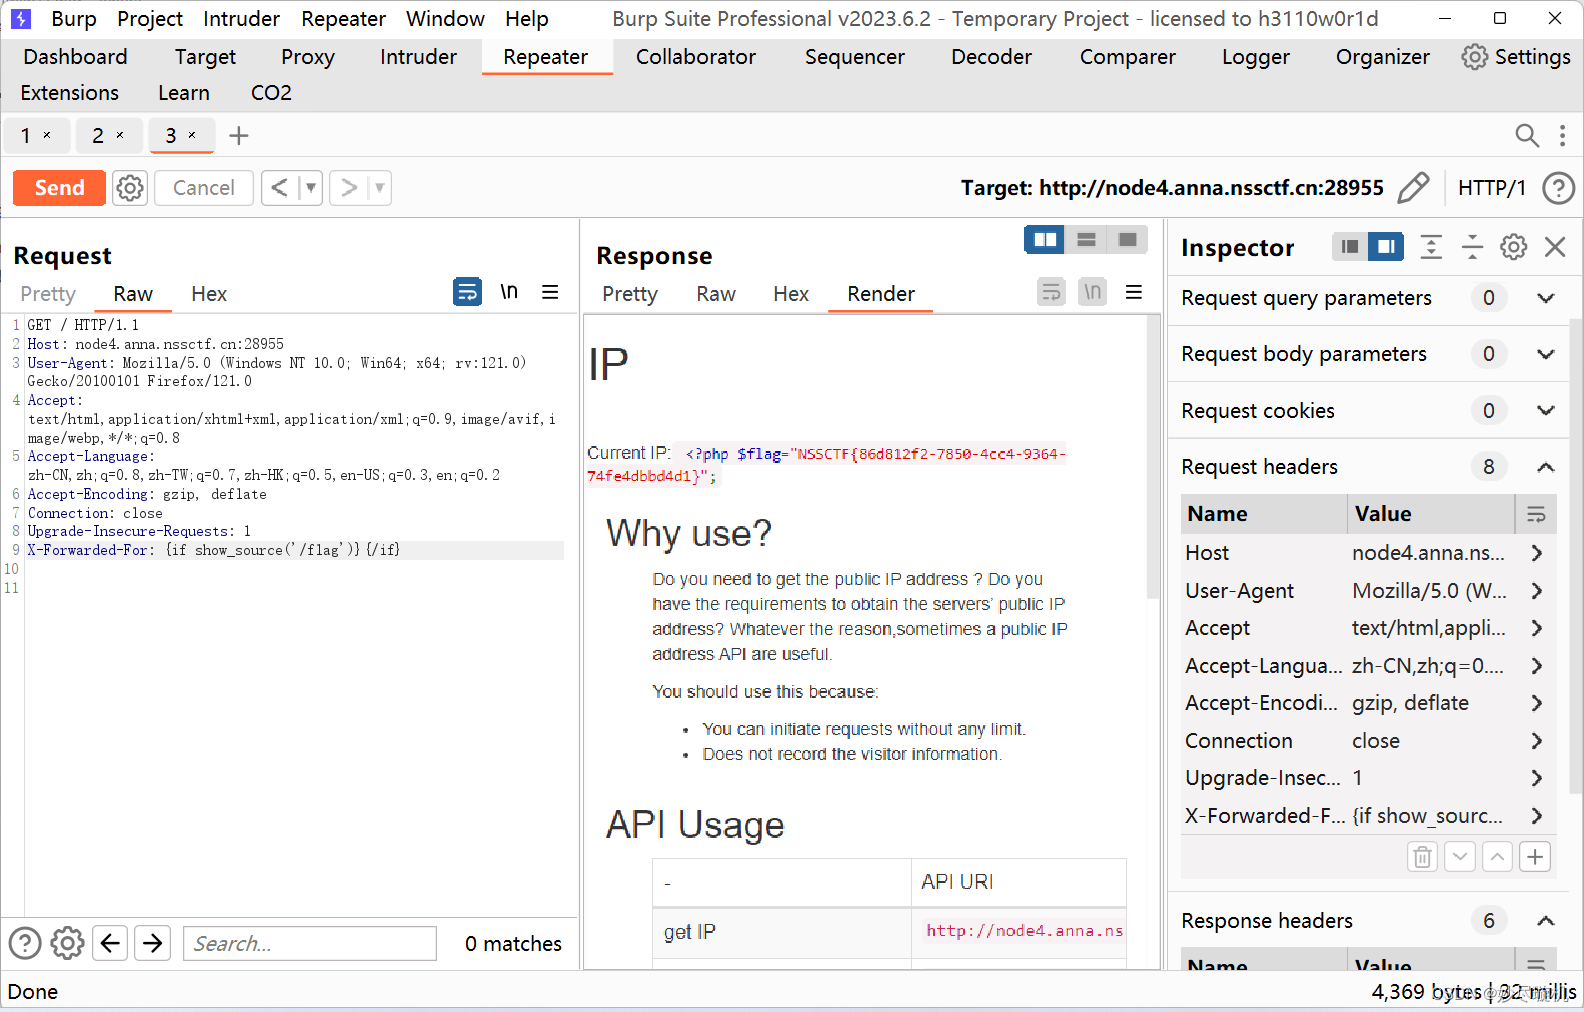Open the Window menu
The height and width of the screenshot is (1012, 1584).
pyautogui.click(x=445, y=19)
